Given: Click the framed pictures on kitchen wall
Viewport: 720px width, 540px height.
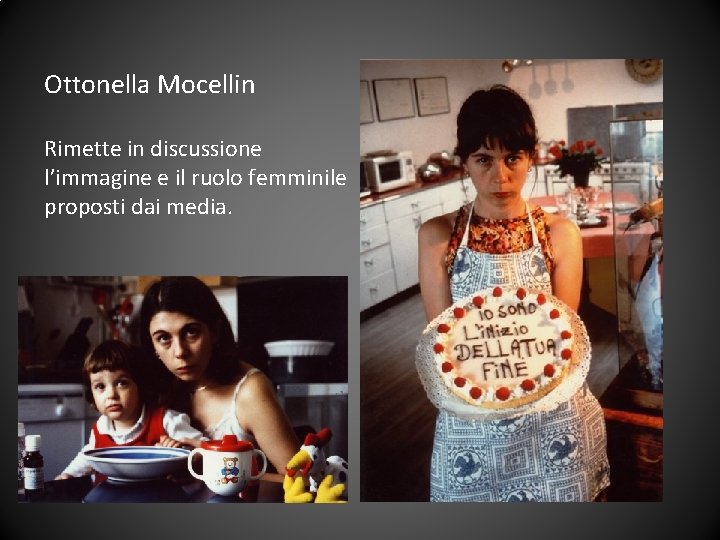Looking at the screenshot, I should (405, 100).
